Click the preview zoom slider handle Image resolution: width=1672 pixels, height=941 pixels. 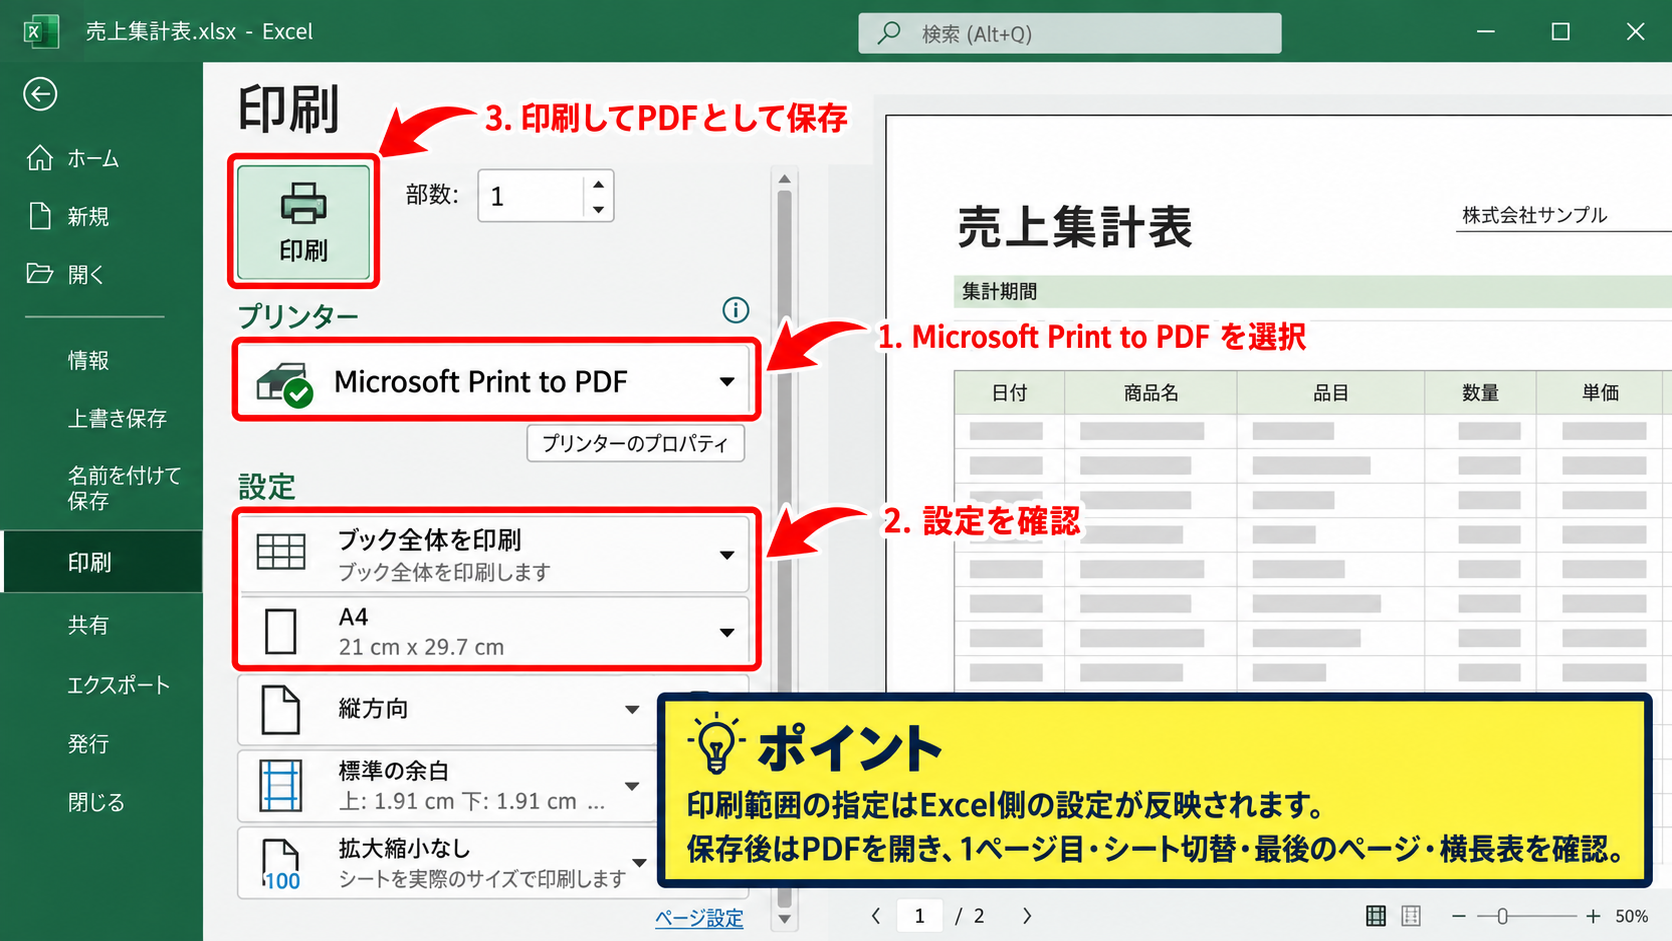pos(1502,915)
